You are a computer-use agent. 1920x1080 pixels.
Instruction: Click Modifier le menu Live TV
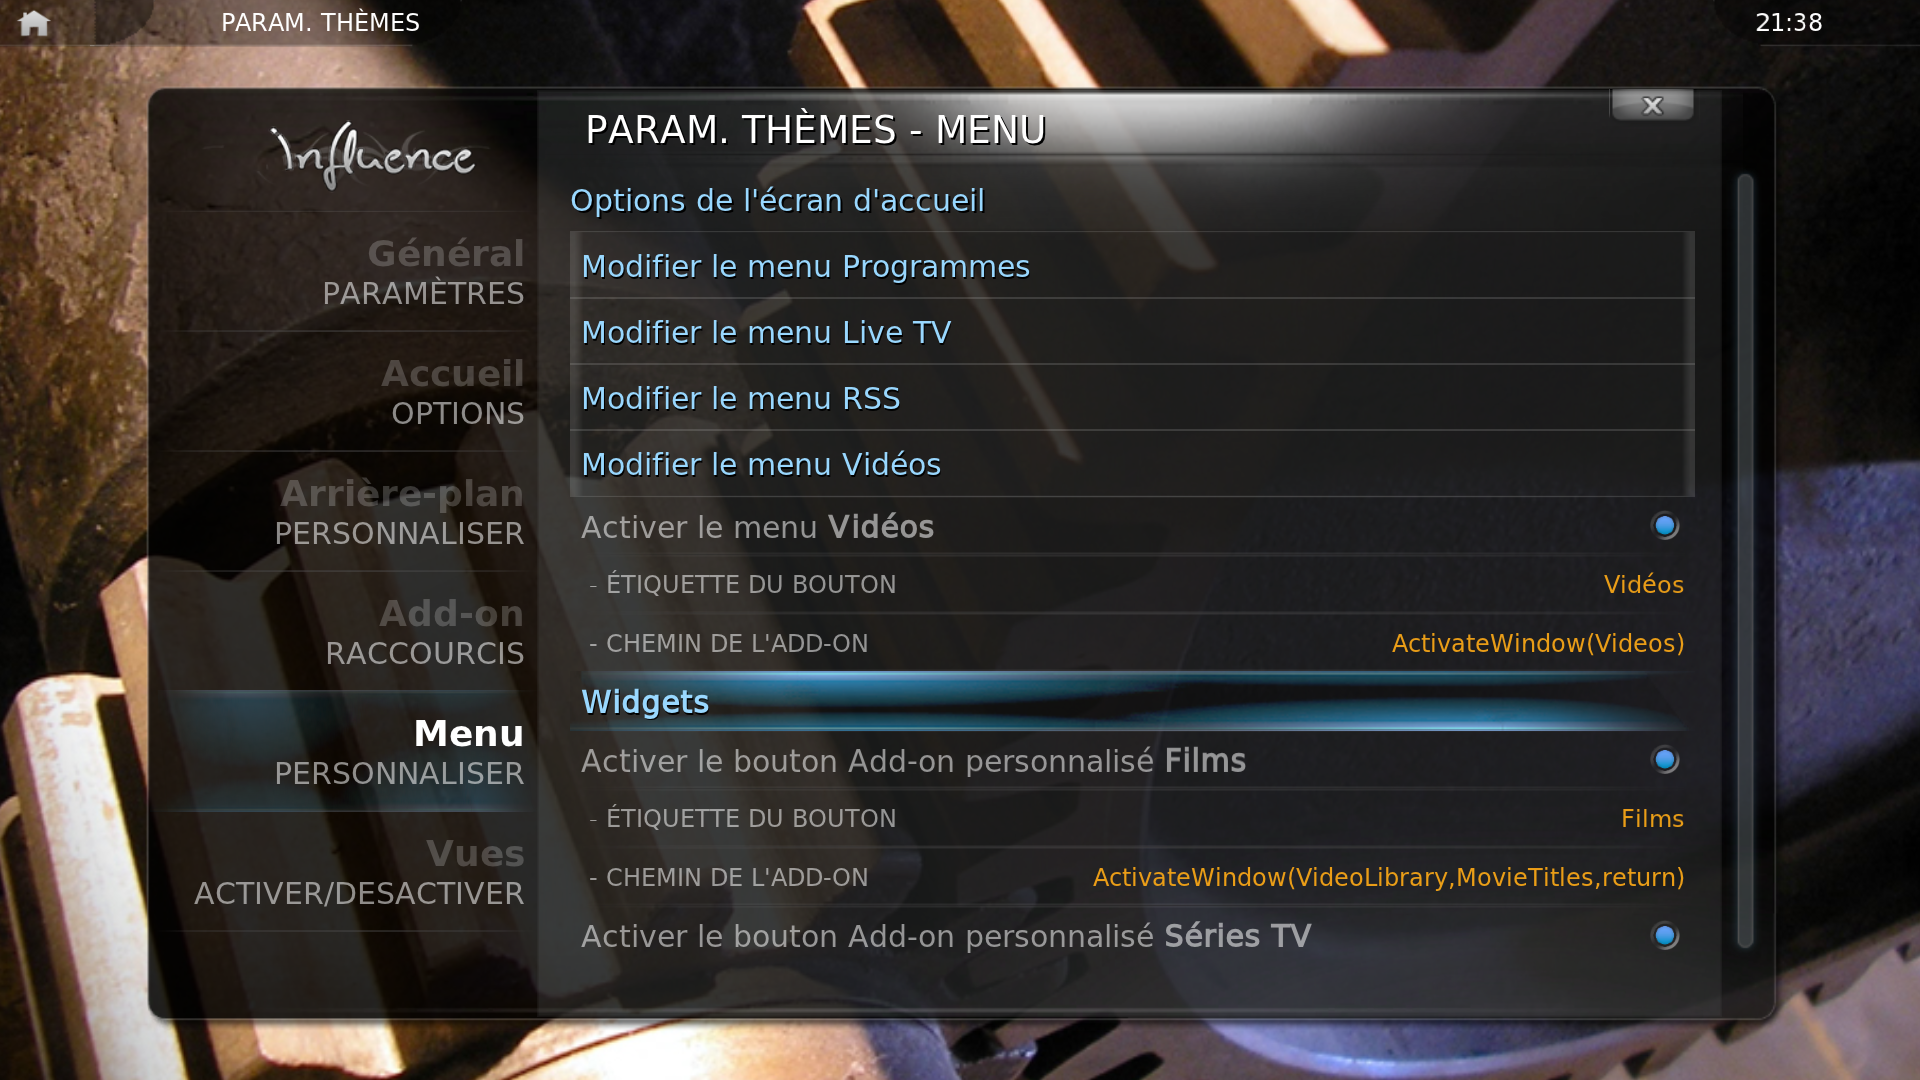1132,332
